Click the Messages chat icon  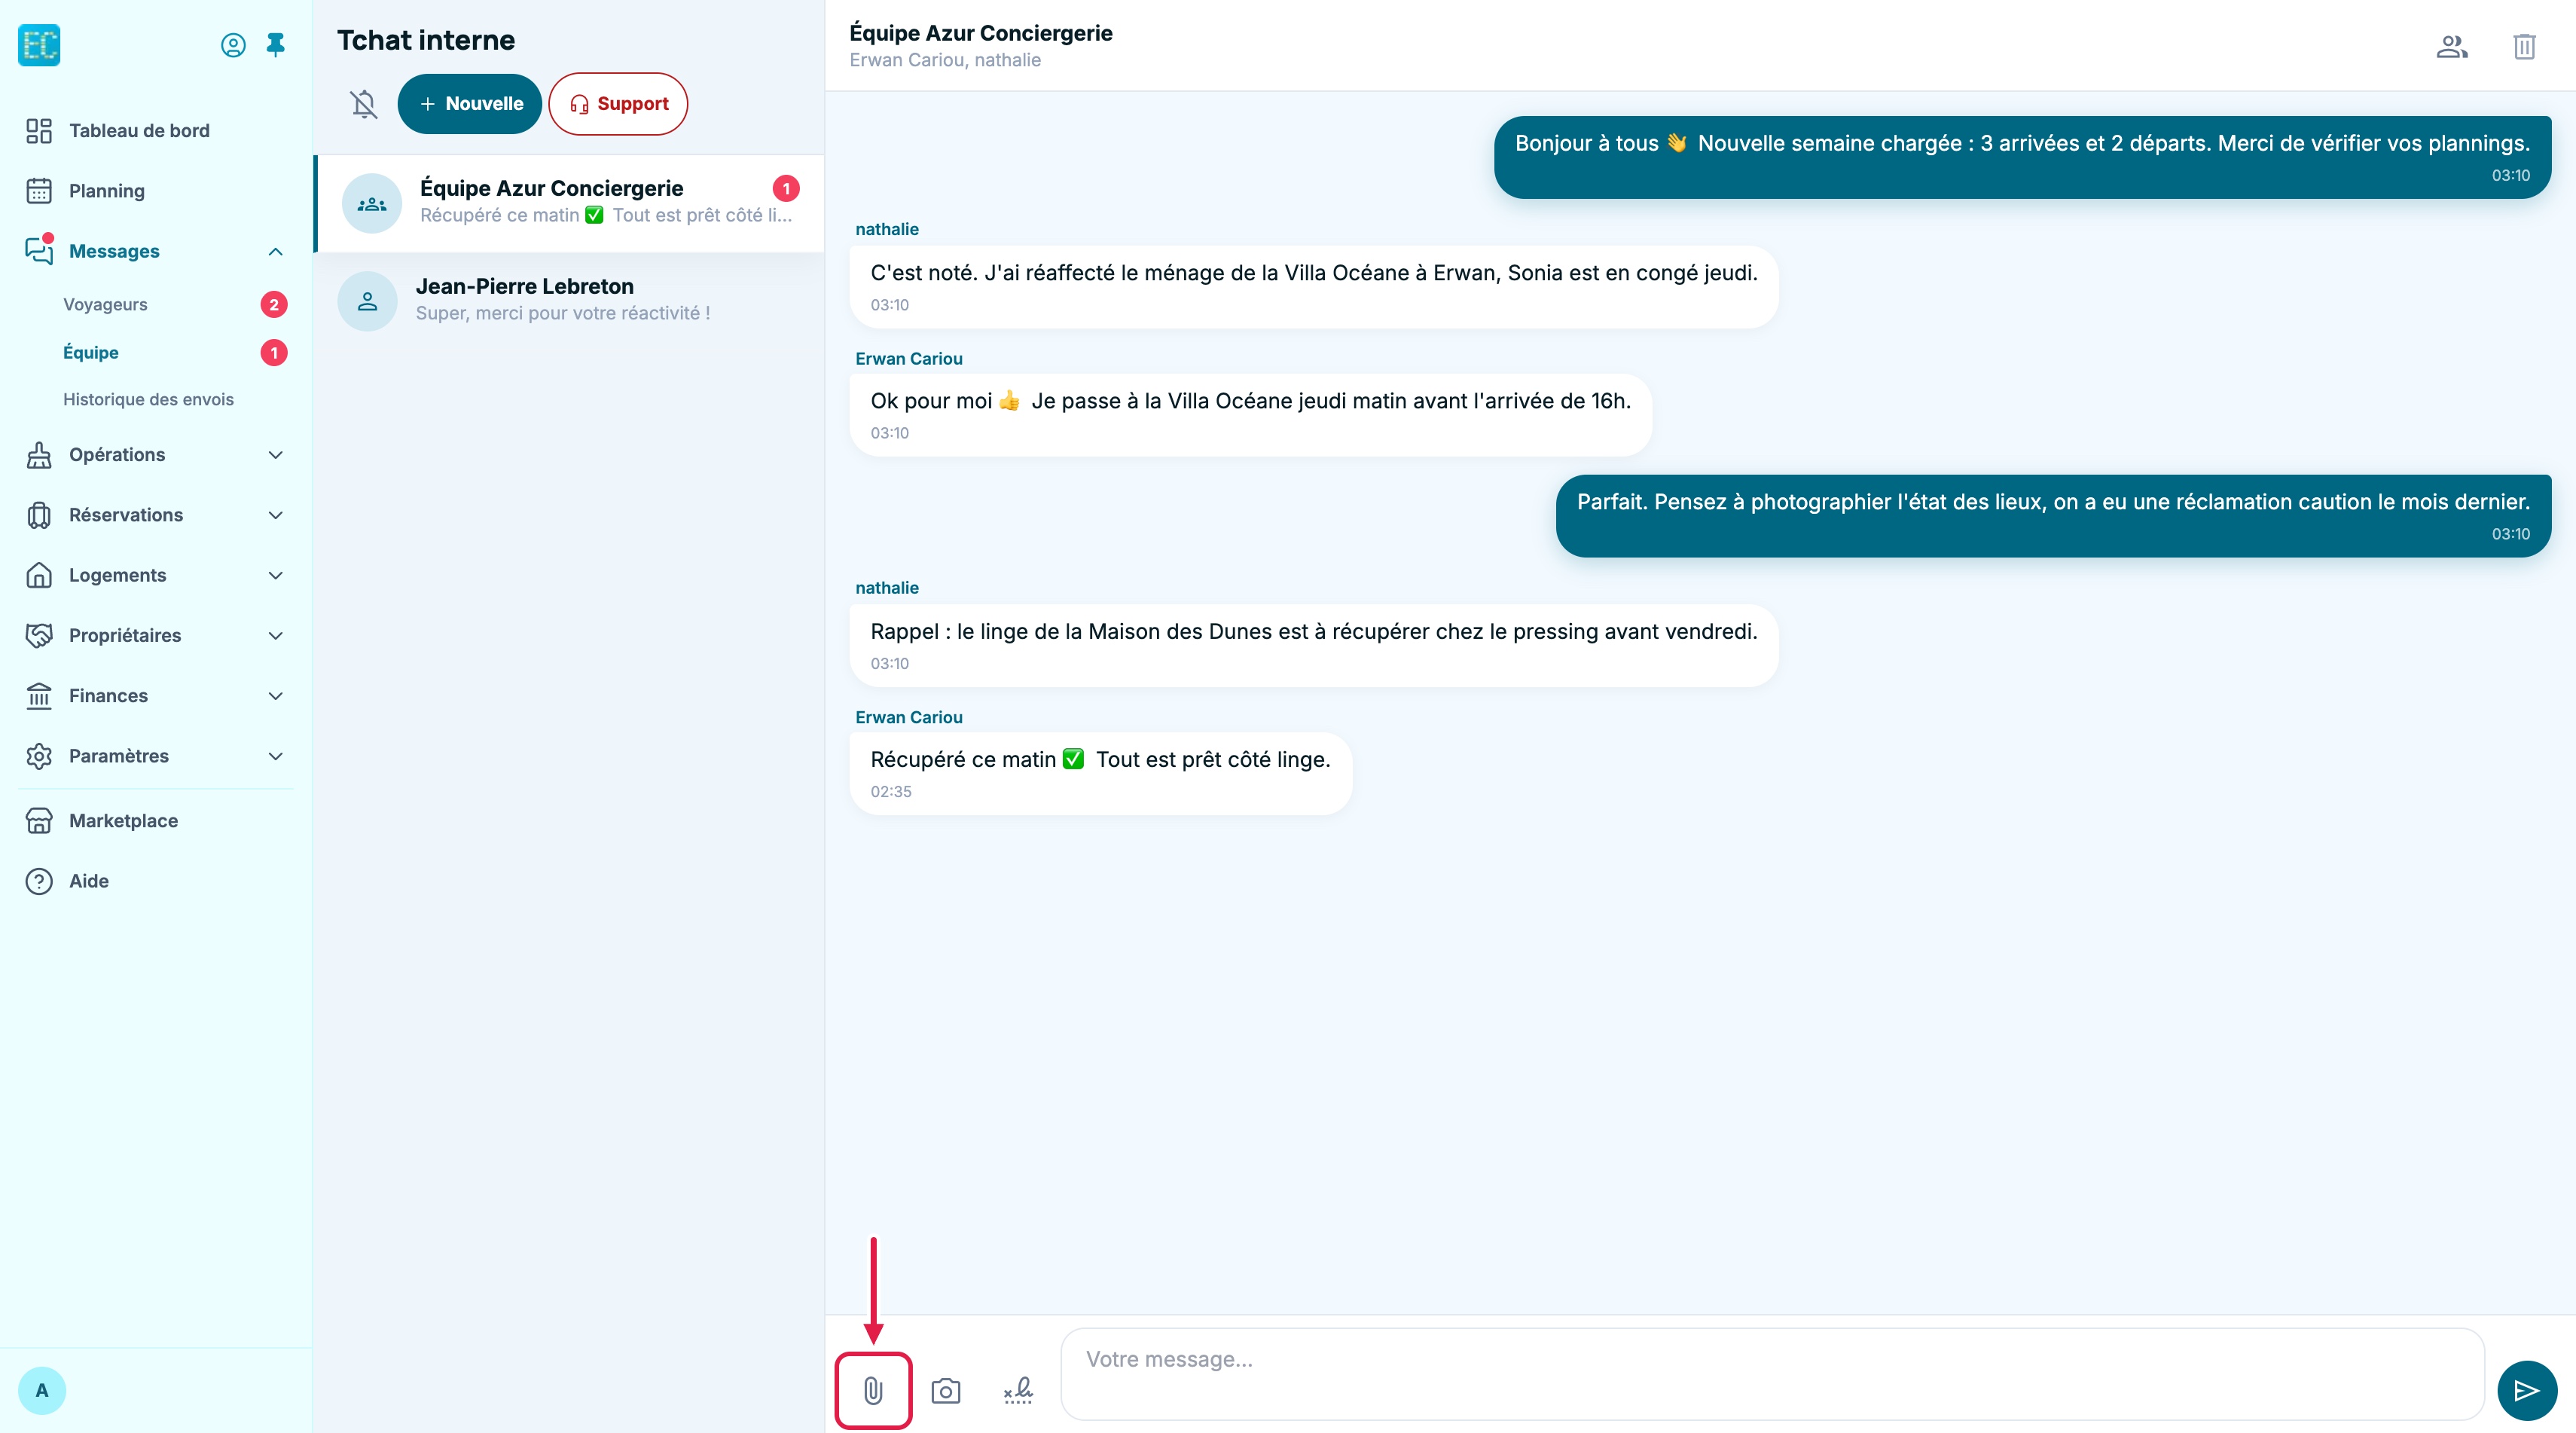pos(39,251)
